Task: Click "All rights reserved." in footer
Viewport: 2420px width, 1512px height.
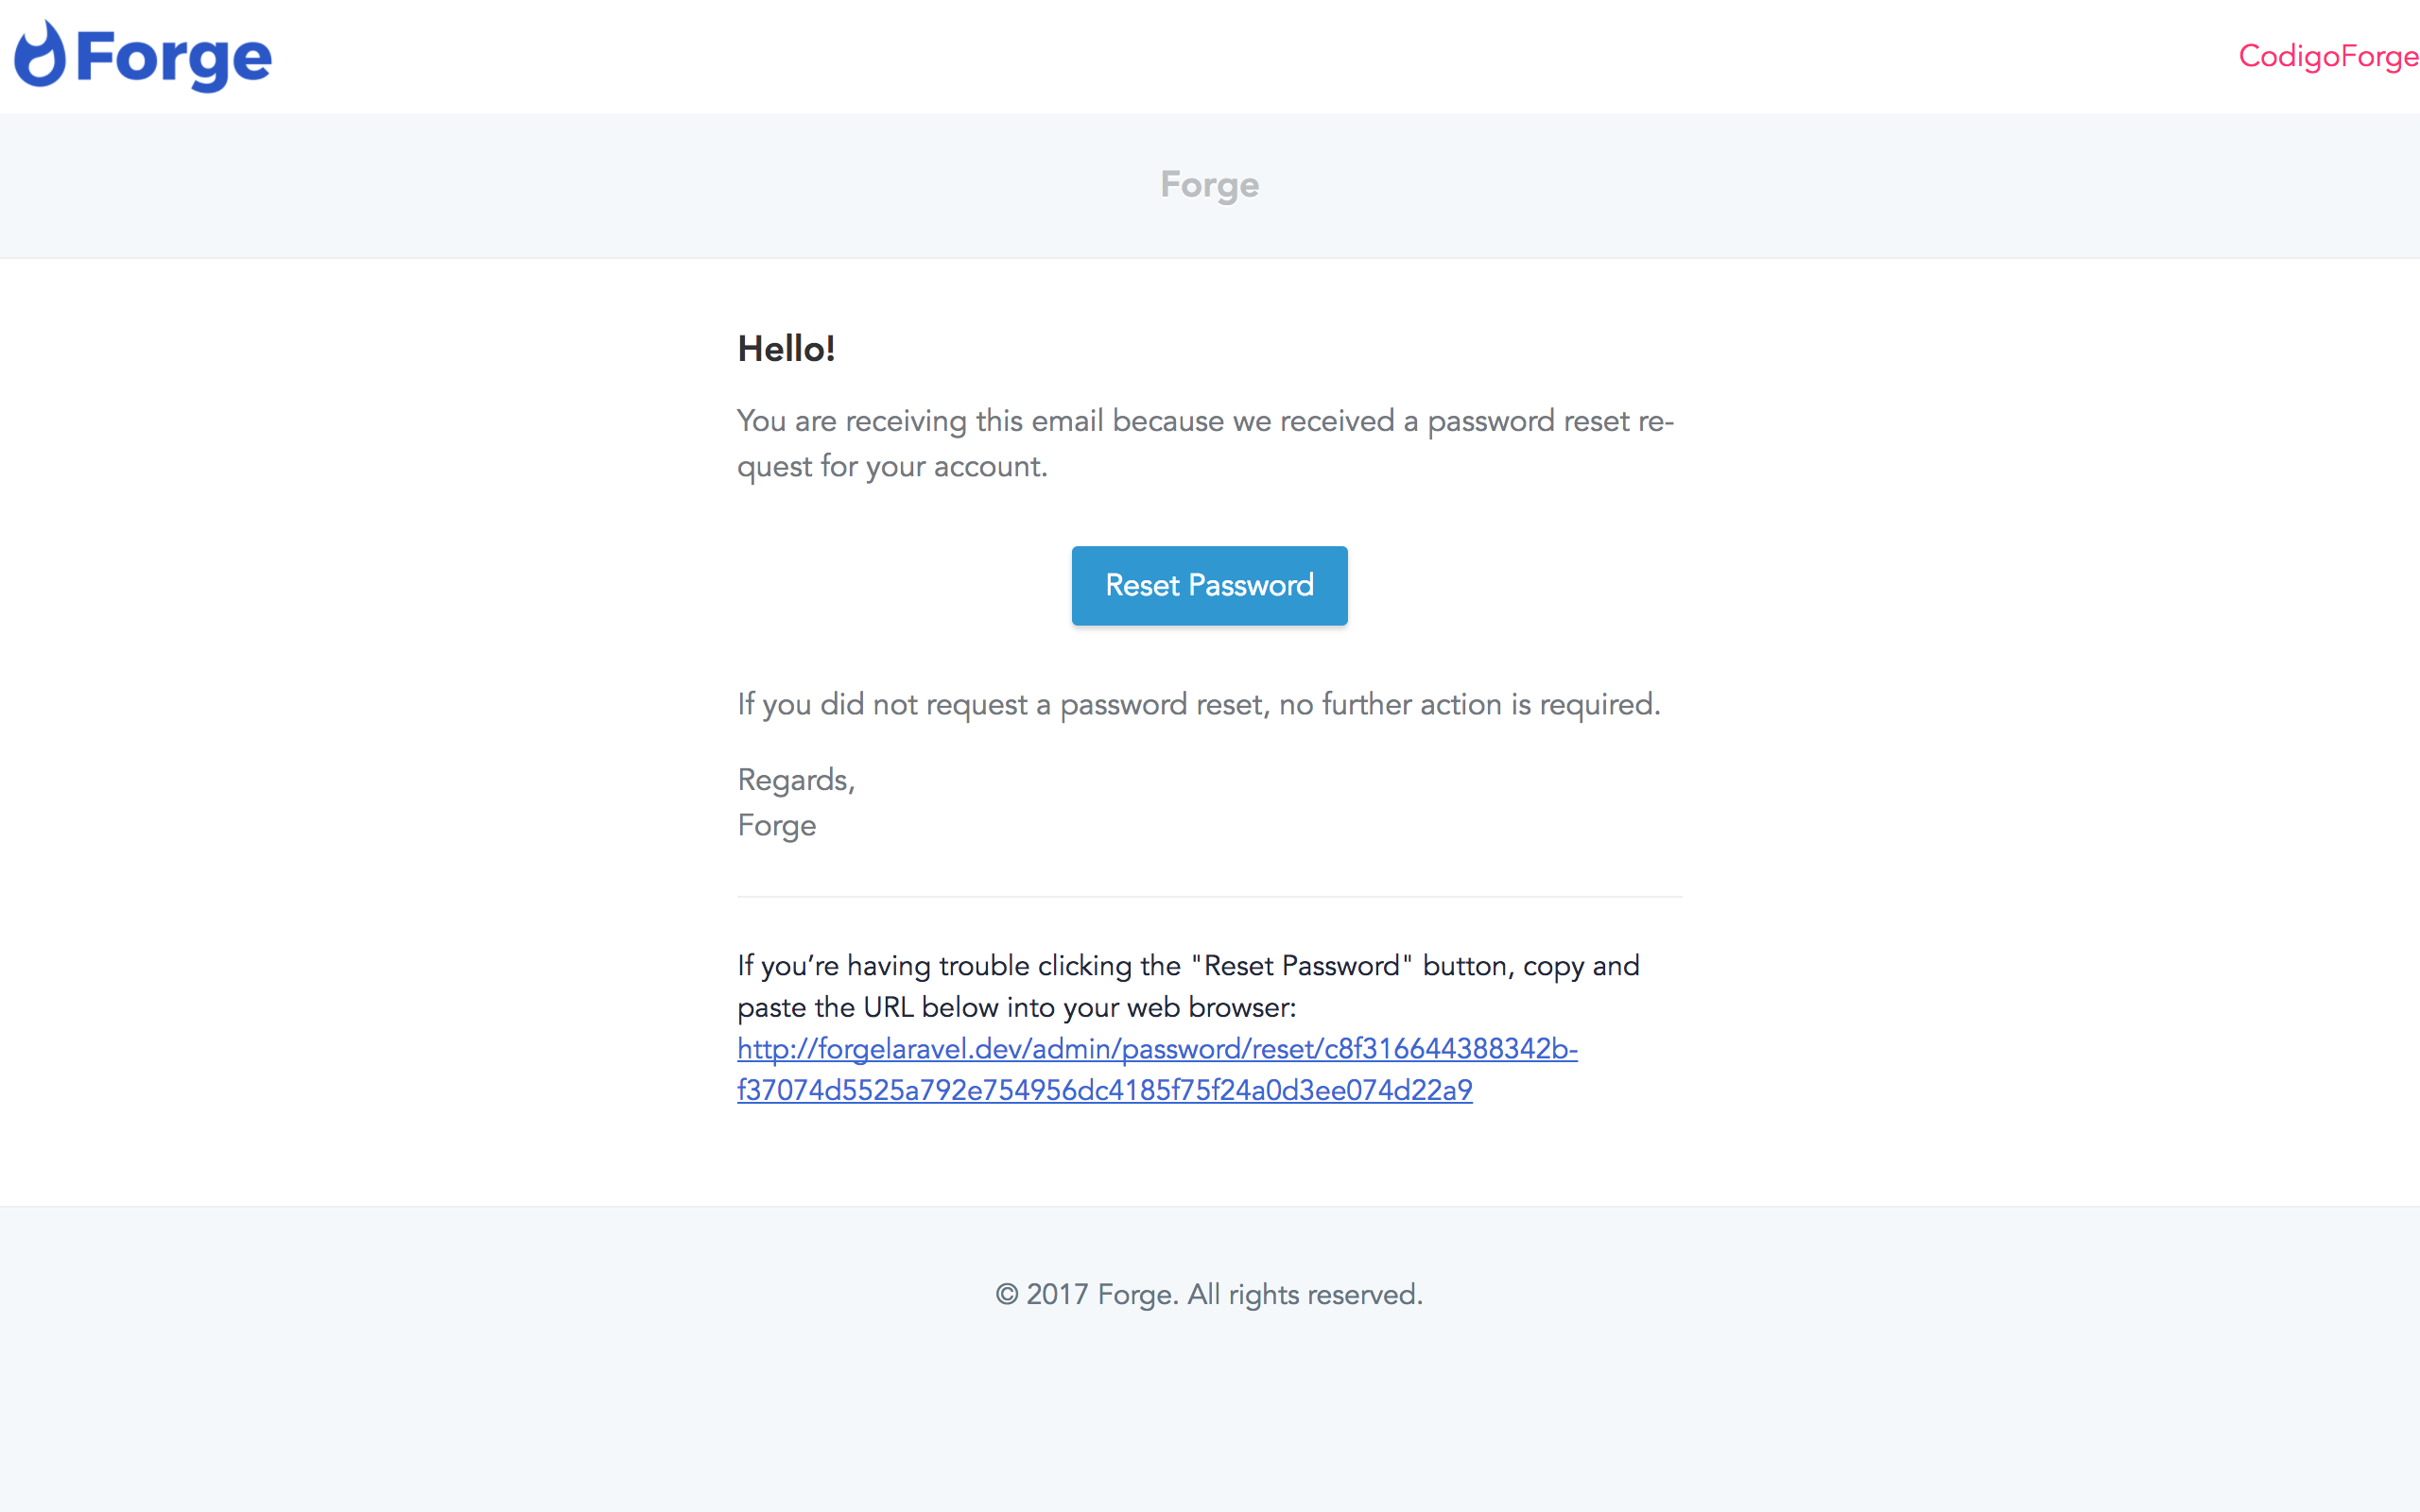Action: pos(1304,1295)
